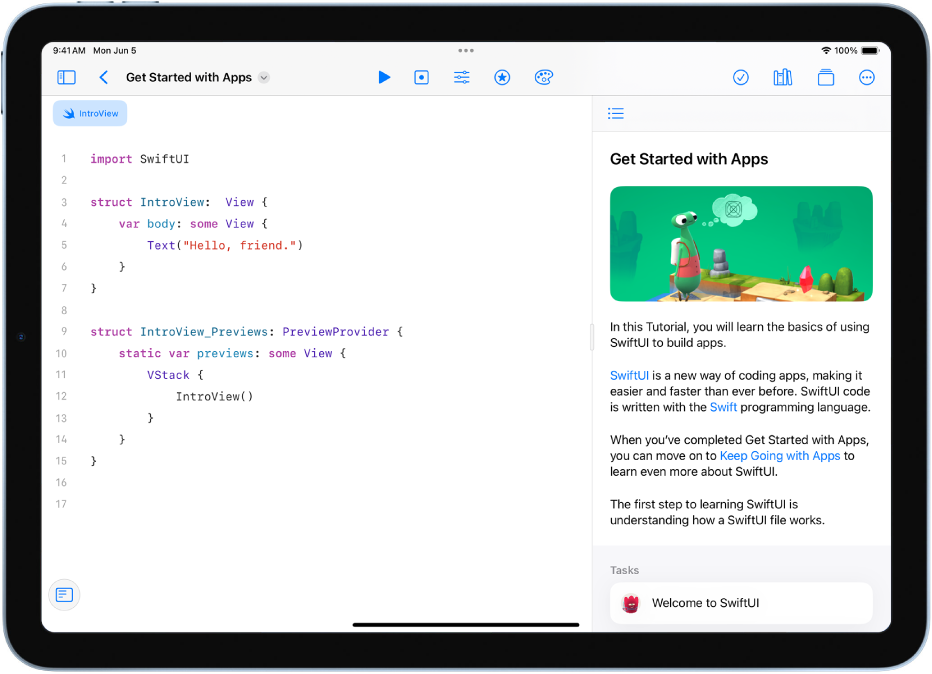This screenshot has height=674, width=932.
Task: Toggle the sidebar panel icon
Action: point(66,77)
